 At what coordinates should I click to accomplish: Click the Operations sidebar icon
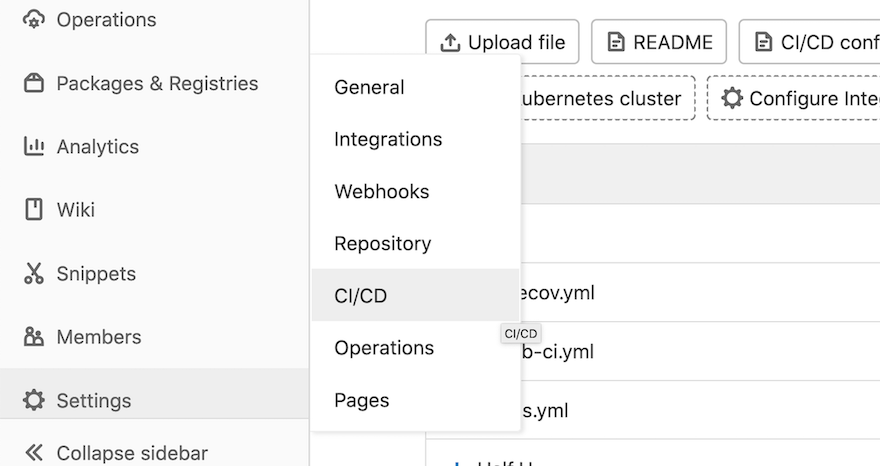pyautogui.click(x=34, y=19)
